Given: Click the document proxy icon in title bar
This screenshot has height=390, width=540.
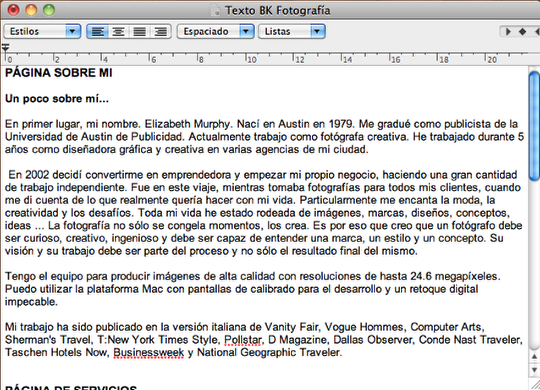Looking at the screenshot, I should click(216, 10).
